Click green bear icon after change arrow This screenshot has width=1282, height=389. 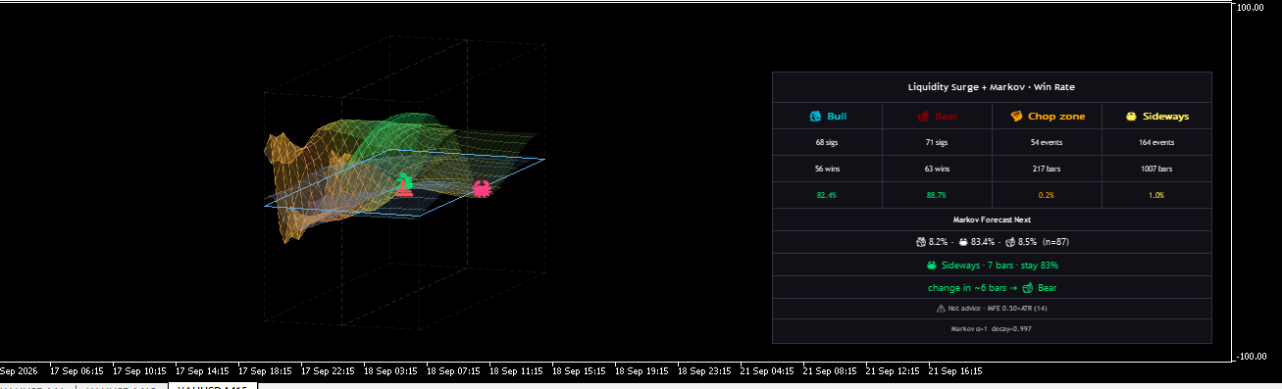[x=1027, y=288]
